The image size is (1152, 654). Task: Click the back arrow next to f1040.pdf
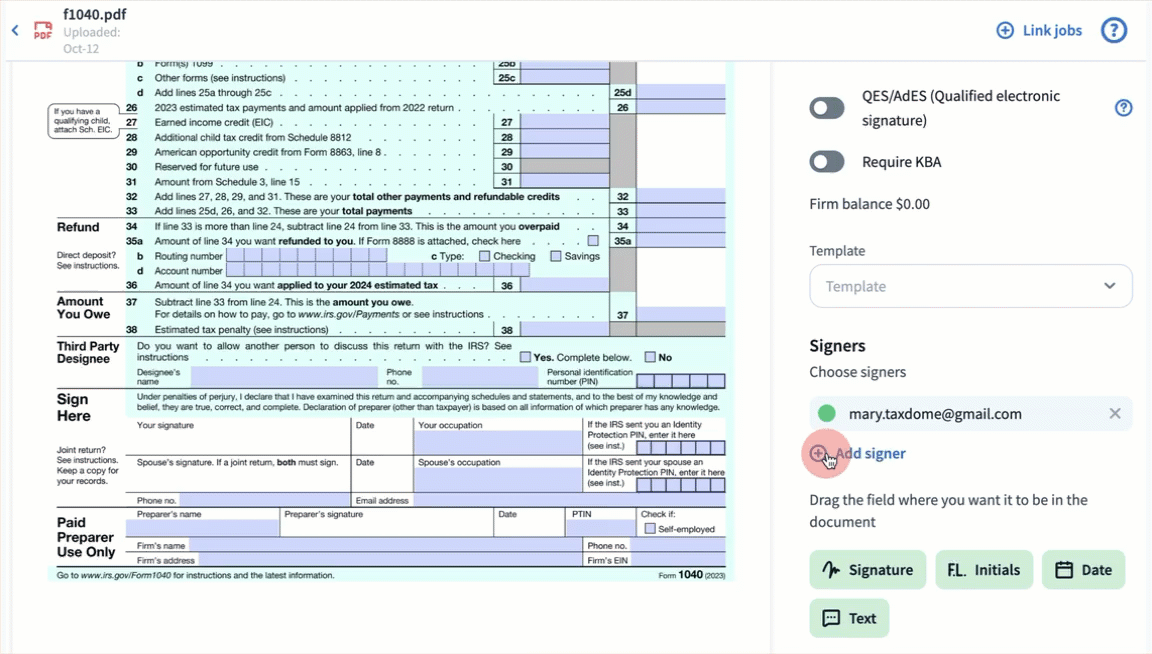15,31
